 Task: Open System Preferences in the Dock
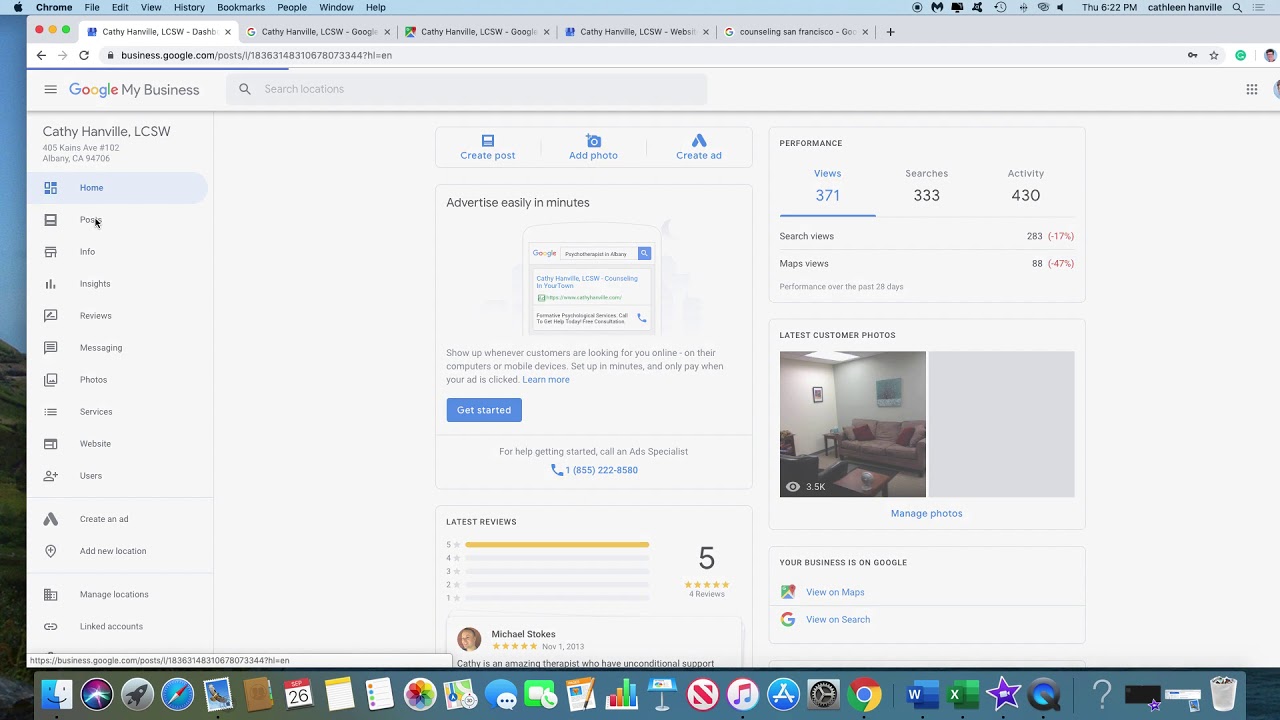click(824, 693)
